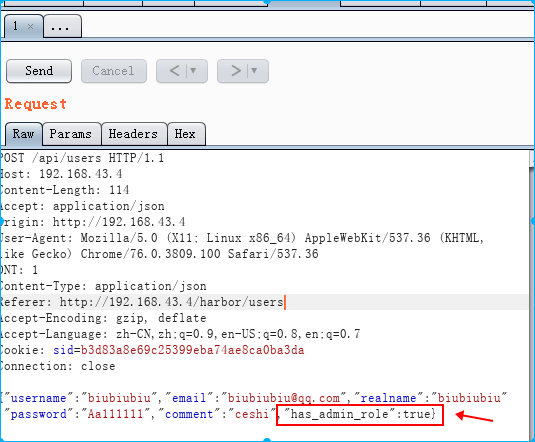This screenshot has height=442, width=535.
Task: Click the realname key in JSON body
Action: [x=388, y=398]
